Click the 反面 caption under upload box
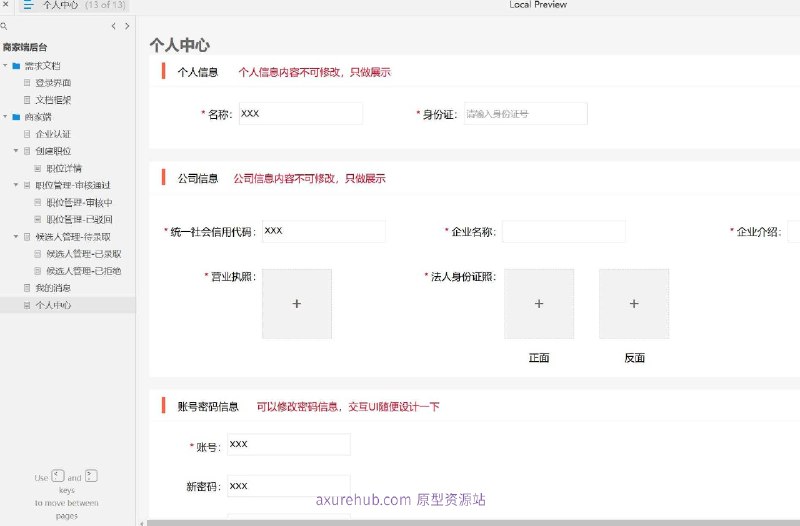This screenshot has height=526, width=800. (x=635, y=358)
